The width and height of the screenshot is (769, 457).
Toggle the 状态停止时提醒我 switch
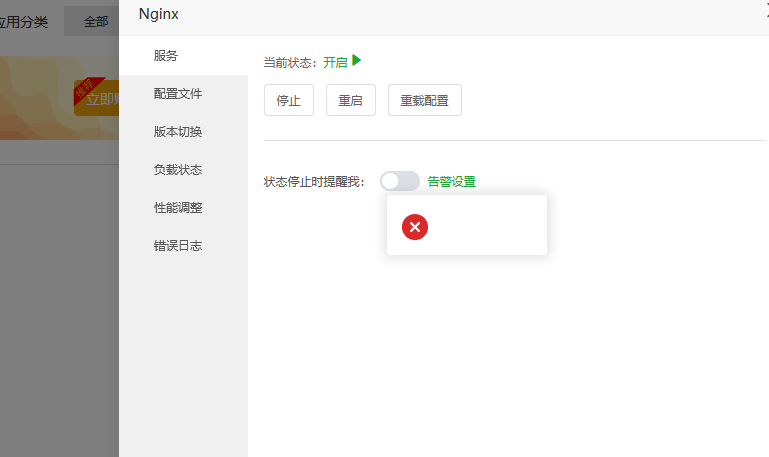tap(400, 181)
